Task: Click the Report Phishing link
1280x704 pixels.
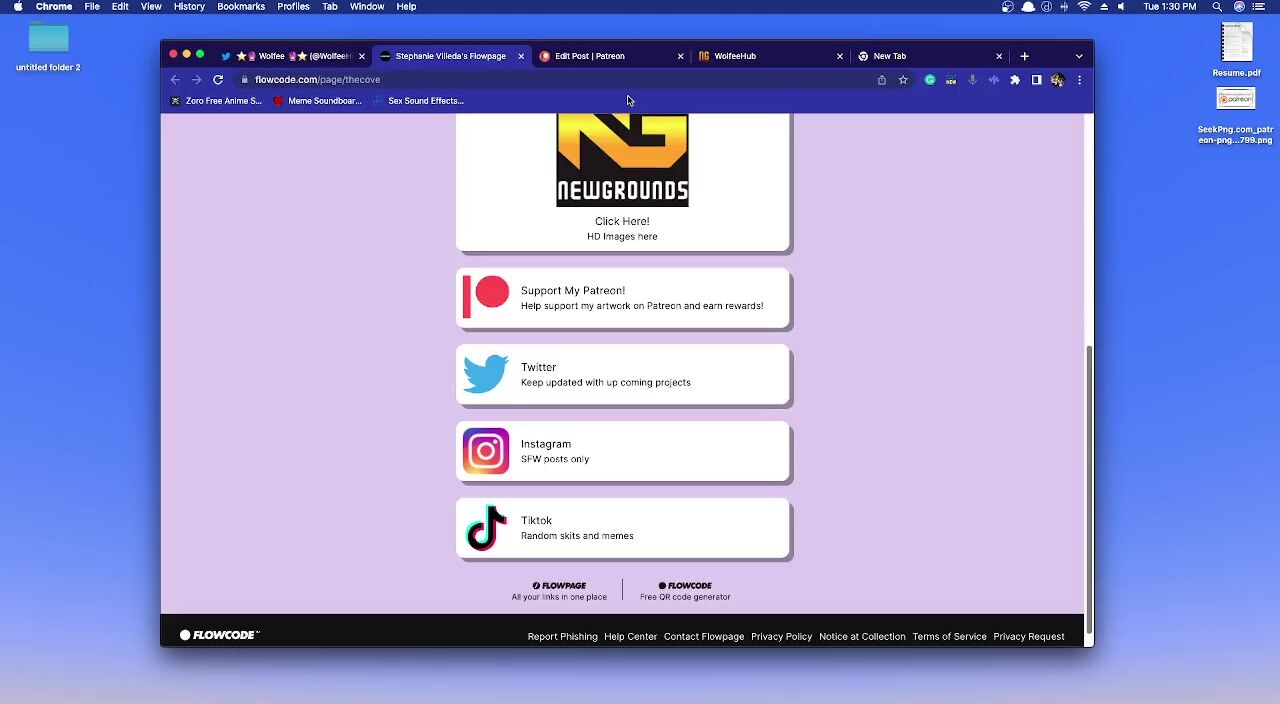Action: point(562,637)
